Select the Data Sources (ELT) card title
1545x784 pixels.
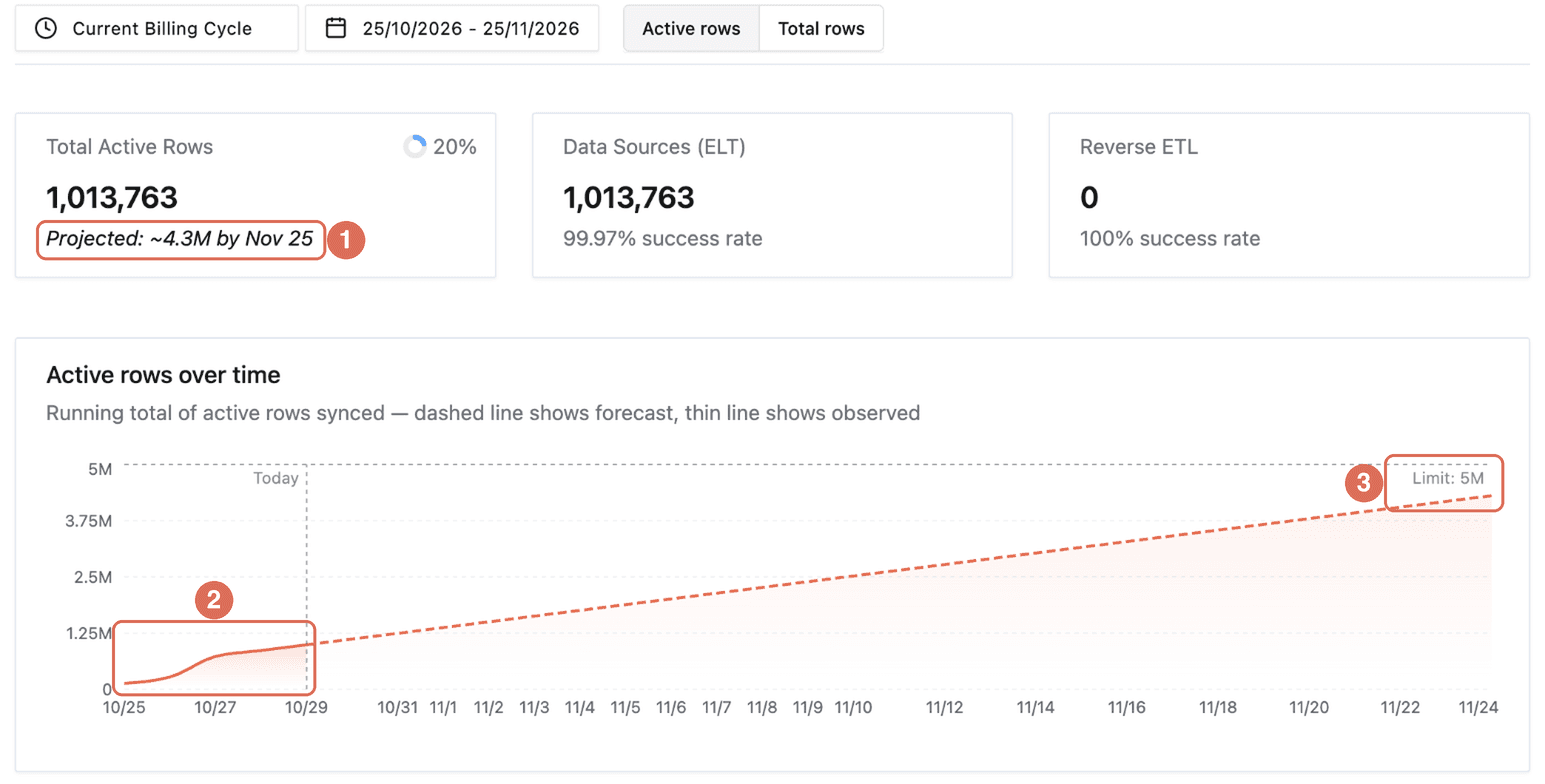tap(654, 147)
